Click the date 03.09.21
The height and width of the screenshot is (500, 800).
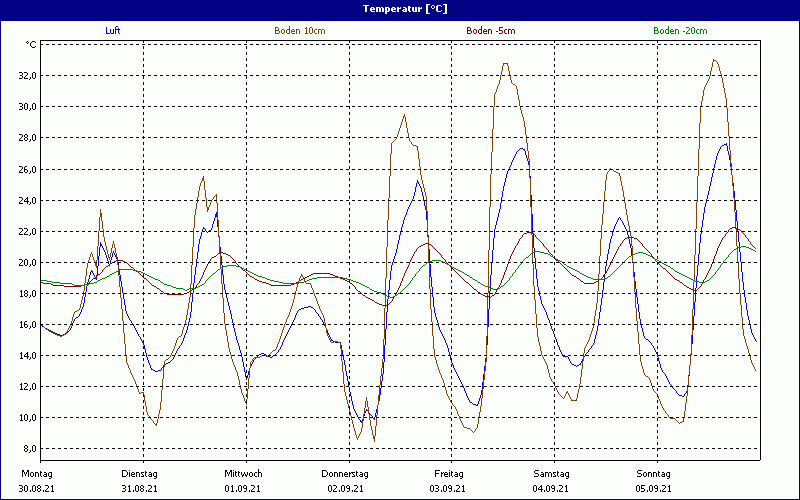[448, 489]
